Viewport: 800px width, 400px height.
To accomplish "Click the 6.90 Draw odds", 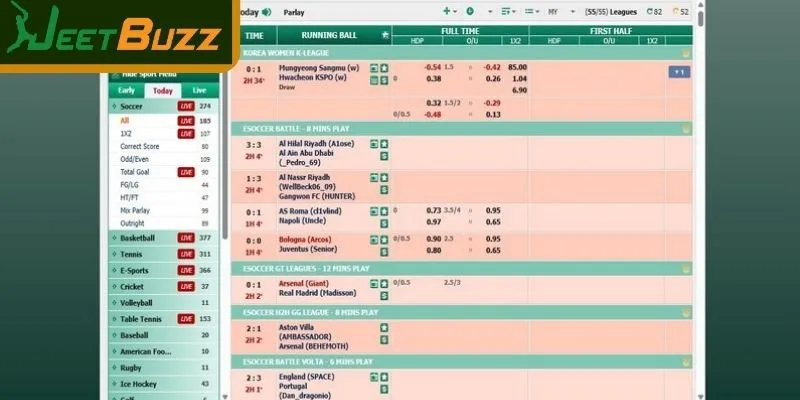I will 519,90.
